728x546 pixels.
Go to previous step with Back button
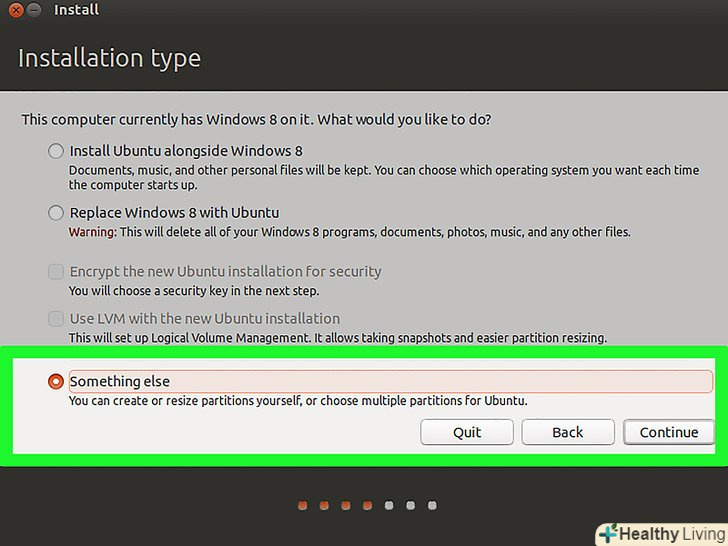(567, 432)
